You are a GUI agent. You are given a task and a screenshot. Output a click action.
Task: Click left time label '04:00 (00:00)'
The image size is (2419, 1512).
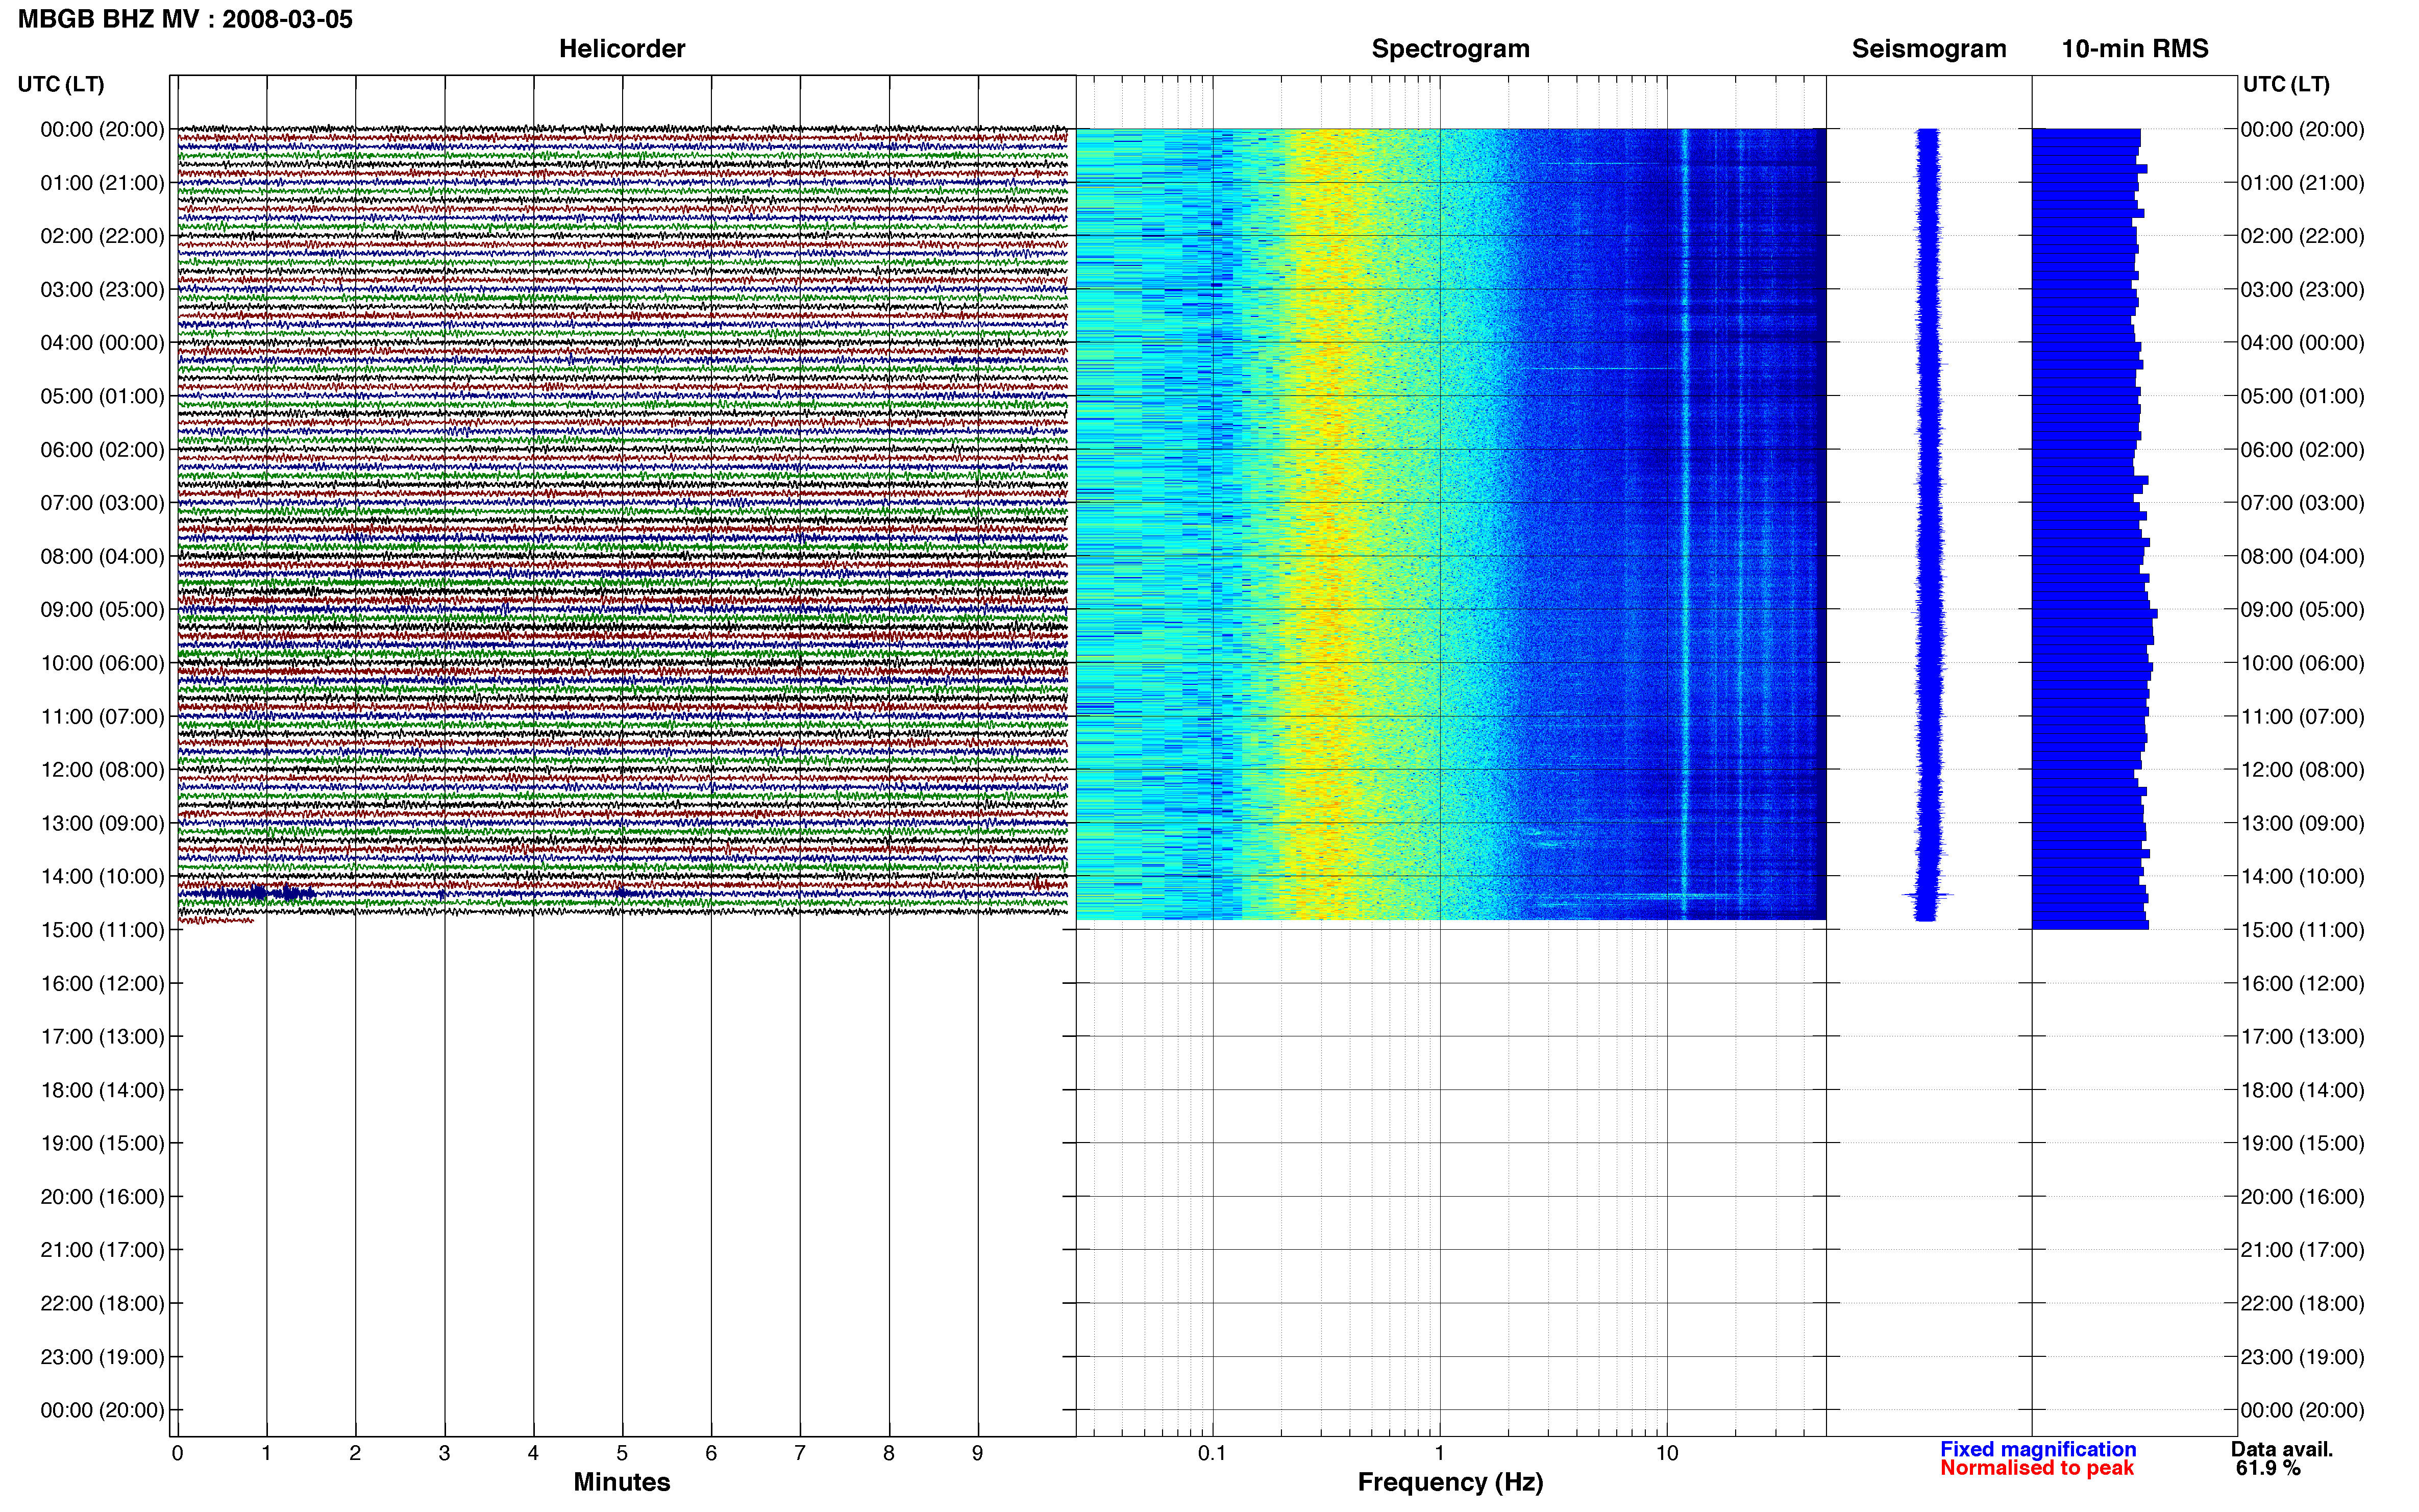(x=102, y=343)
